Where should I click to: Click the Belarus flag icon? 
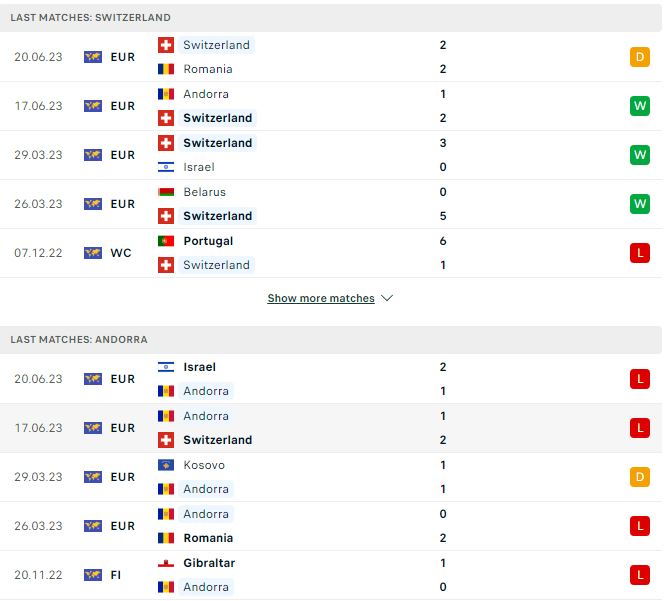(x=166, y=192)
